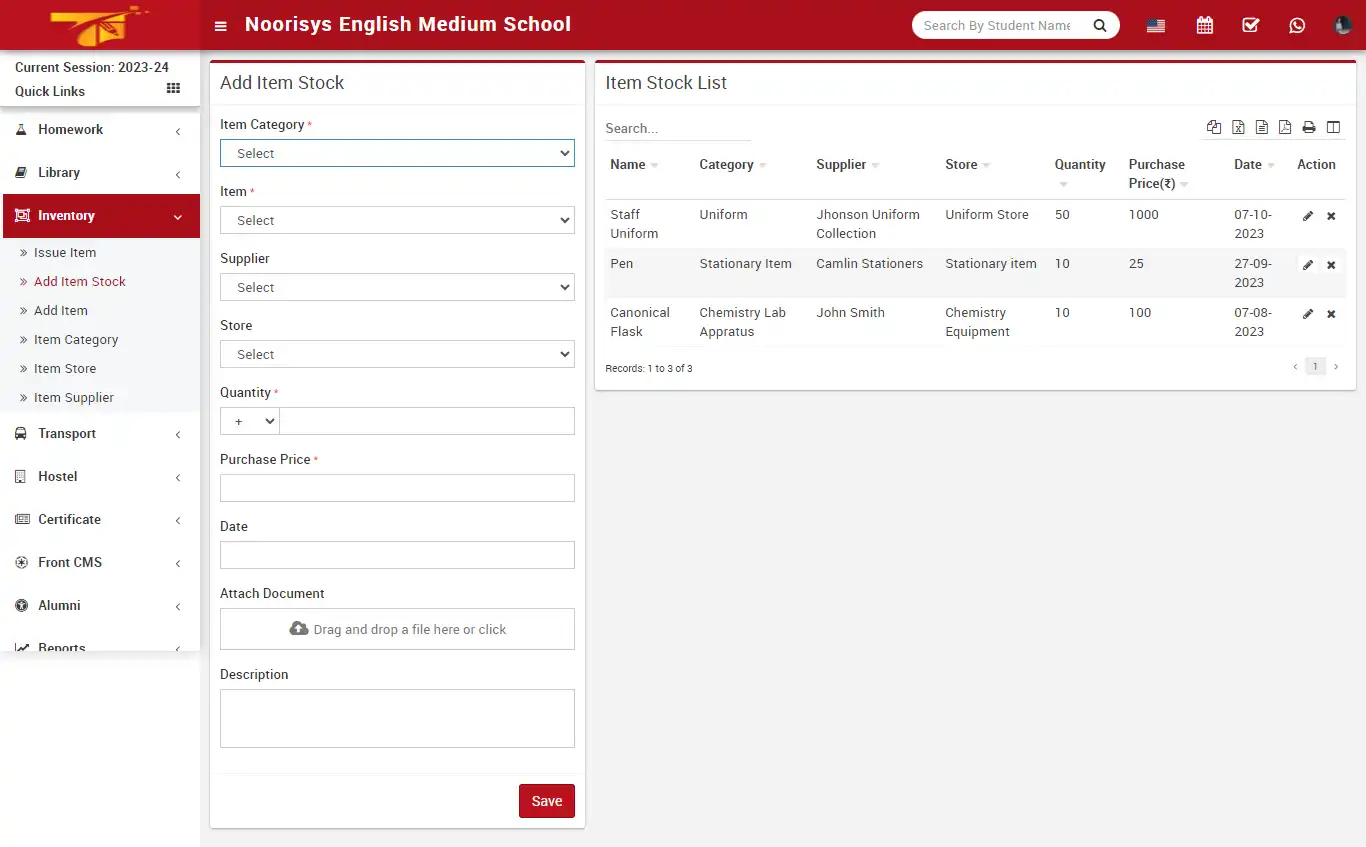This screenshot has width=1366, height=847.
Task: Copy the stock list data
Action: click(x=1214, y=127)
